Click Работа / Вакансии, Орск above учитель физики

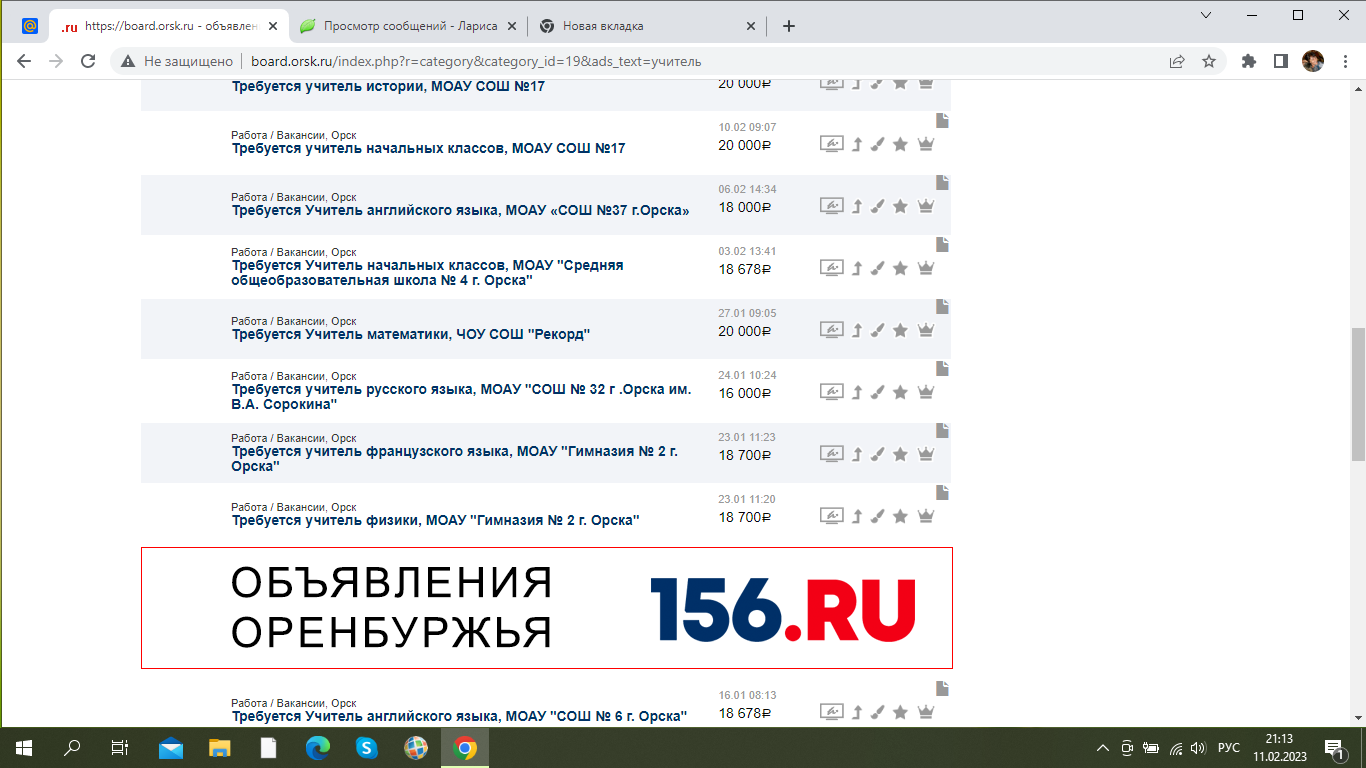tap(294, 507)
